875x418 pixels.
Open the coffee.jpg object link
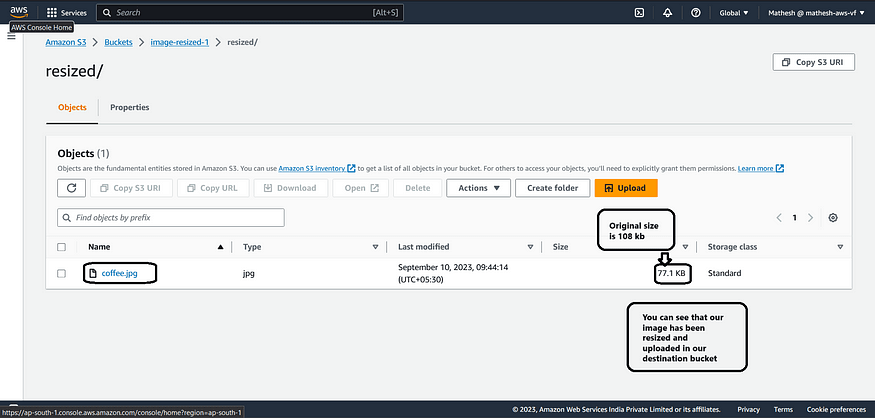tap(119, 273)
